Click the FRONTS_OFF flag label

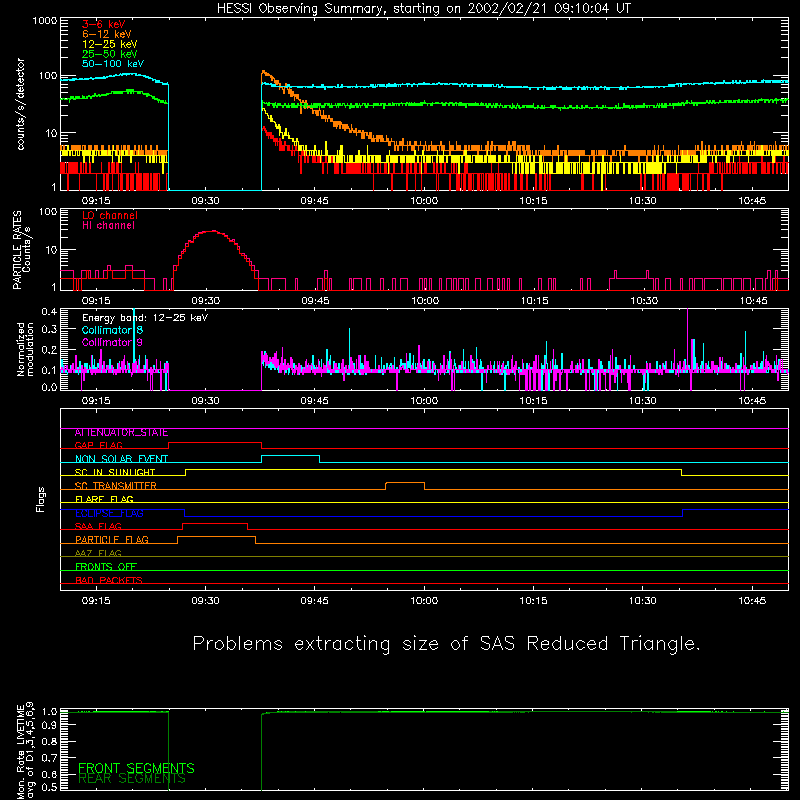(x=106, y=567)
